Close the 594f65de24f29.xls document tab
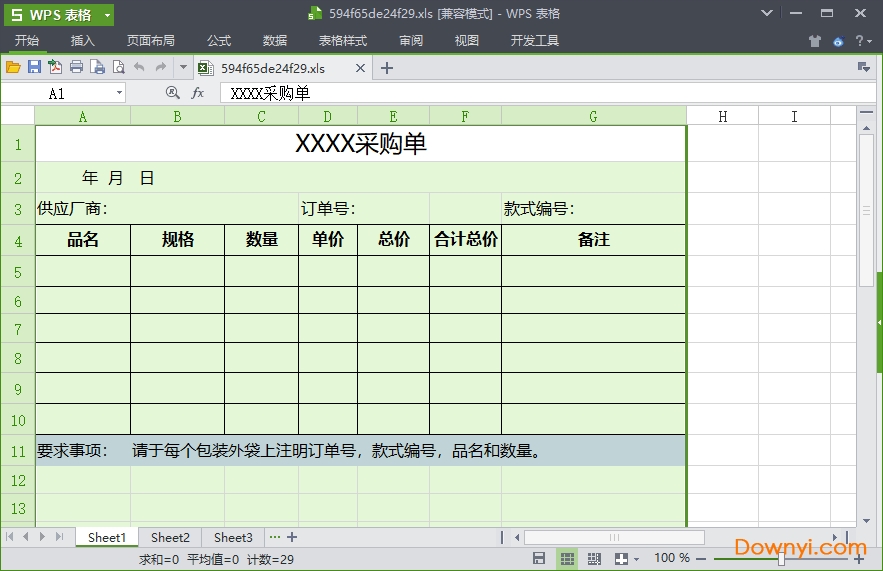Viewport: 883px width, 571px height. click(x=360, y=68)
